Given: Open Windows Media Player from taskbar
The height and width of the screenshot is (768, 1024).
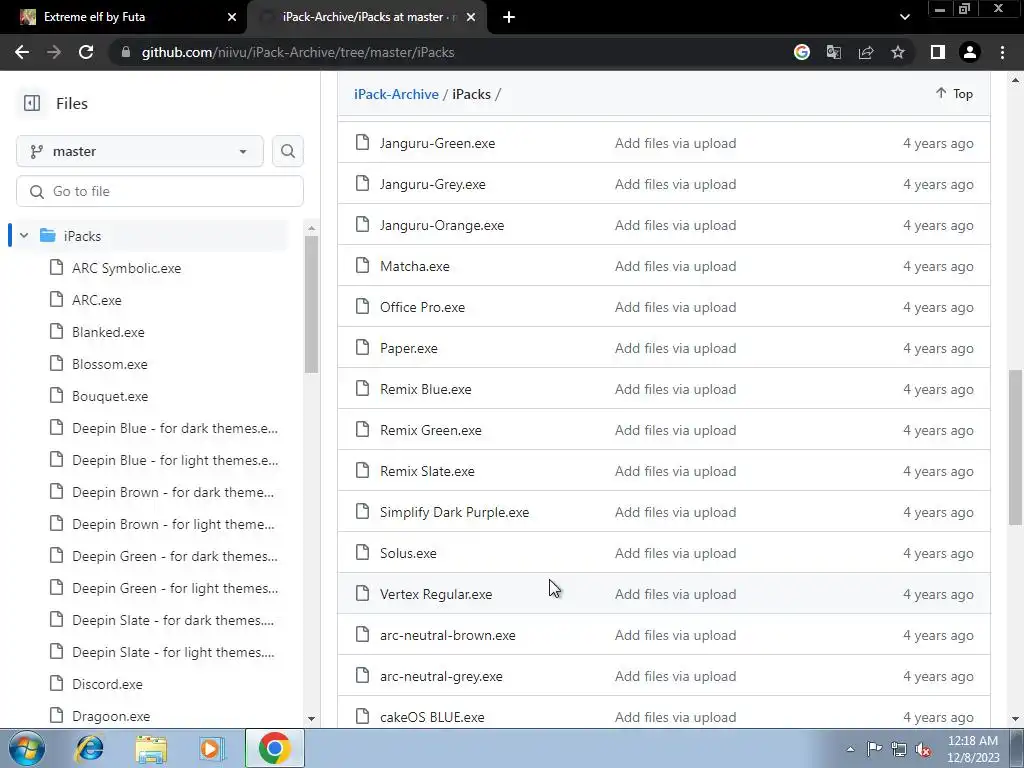Looking at the screenshot, I should point(212,748).
